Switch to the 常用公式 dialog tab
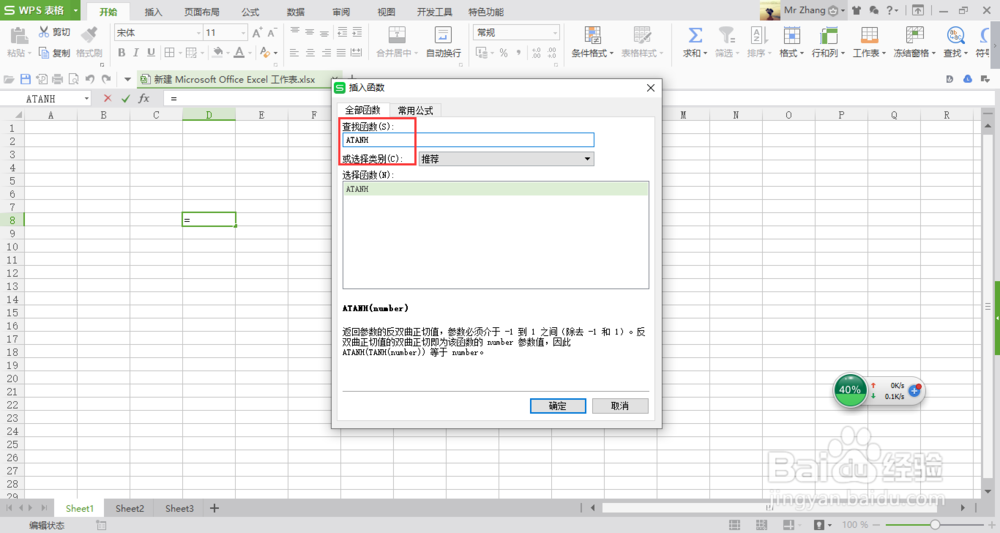1000x533 pixels. tap(415, 110)
